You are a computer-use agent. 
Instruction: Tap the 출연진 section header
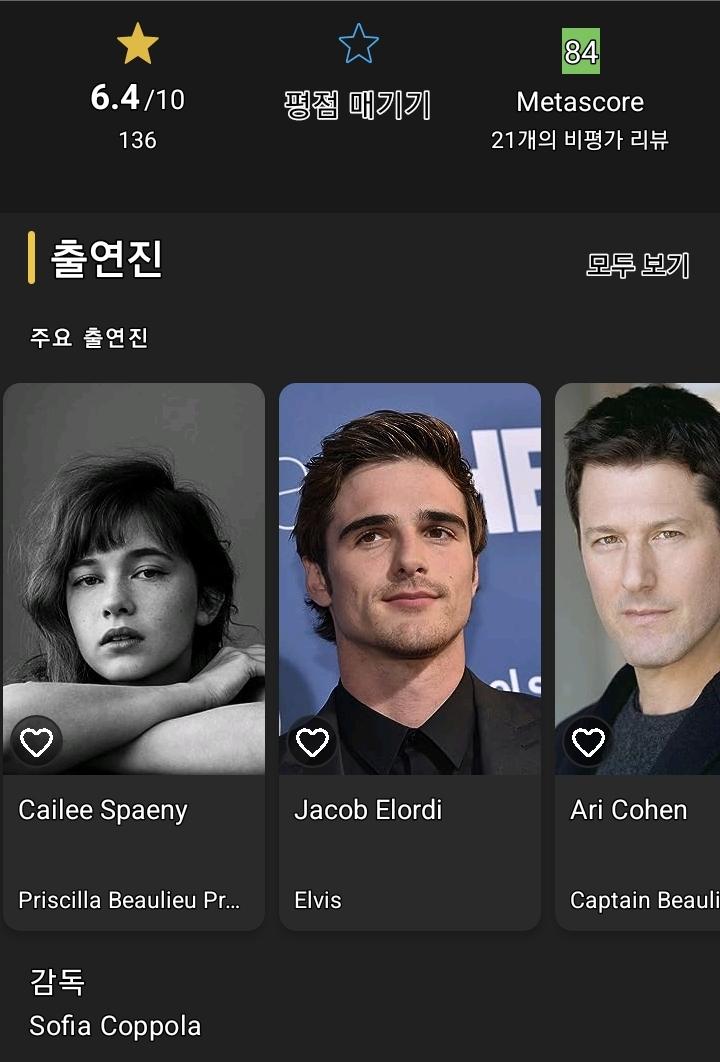(x=106, y=258)
